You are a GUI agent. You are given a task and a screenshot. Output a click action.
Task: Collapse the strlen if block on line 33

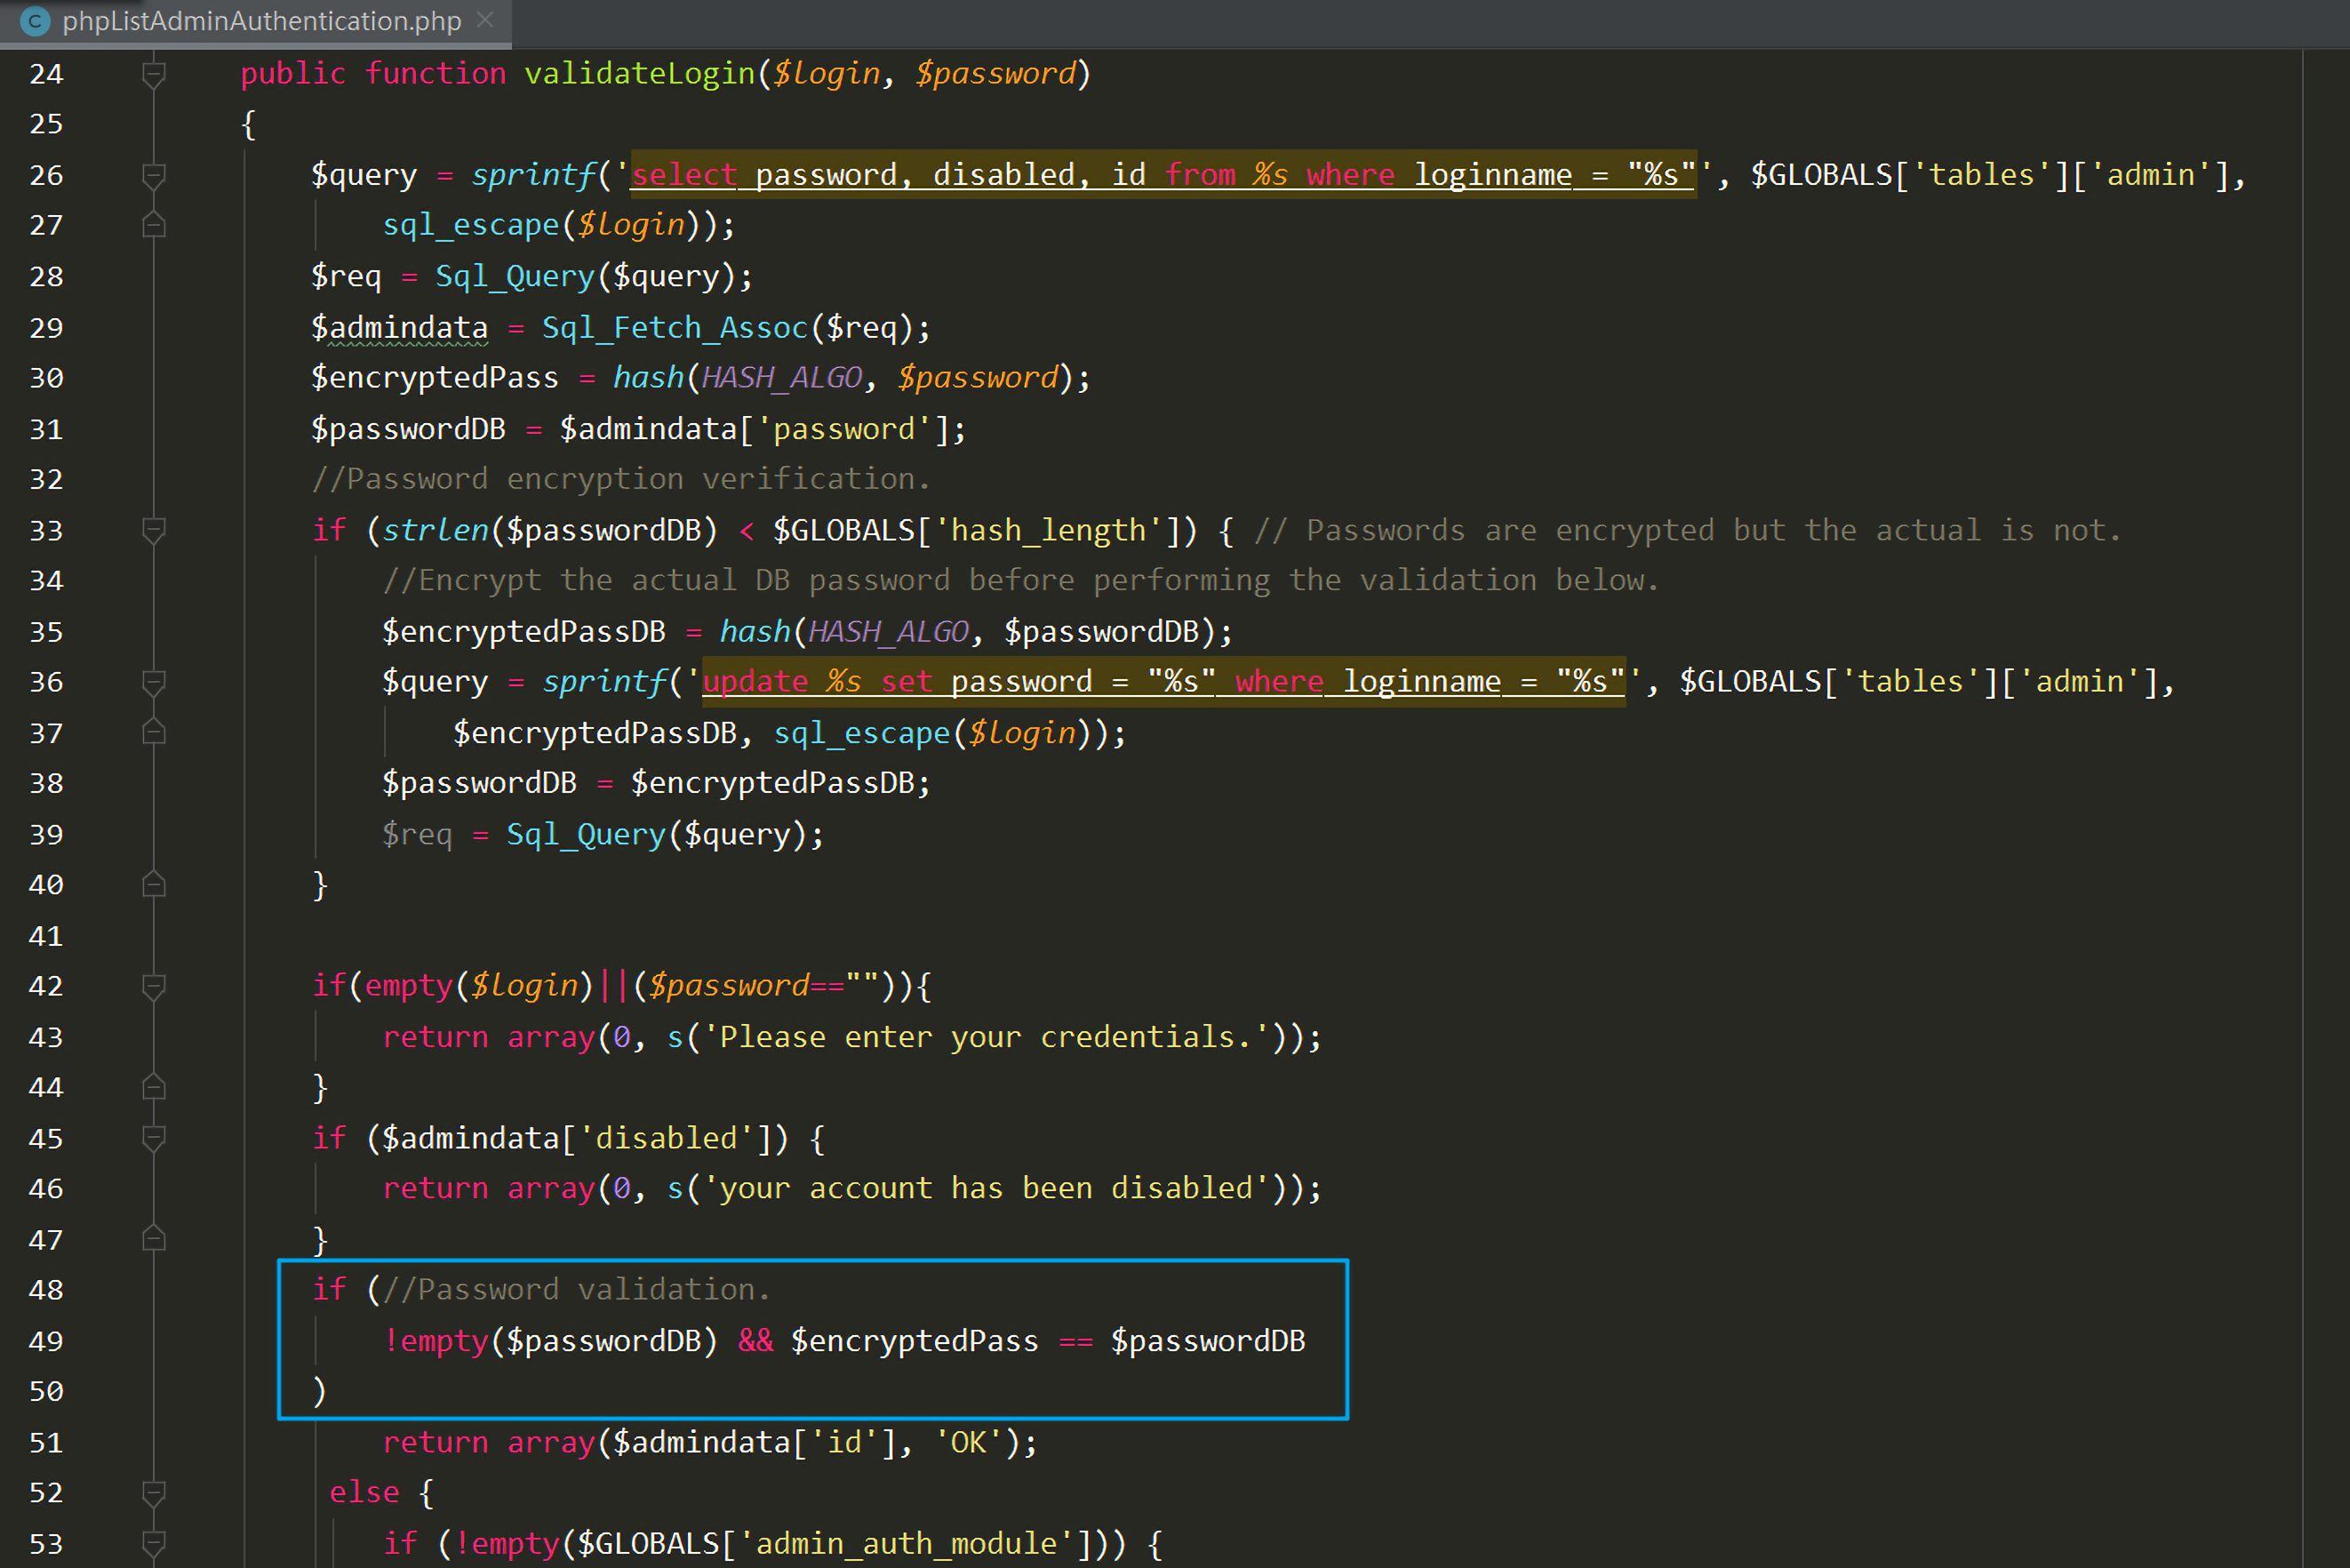click(x=153, y=530)
